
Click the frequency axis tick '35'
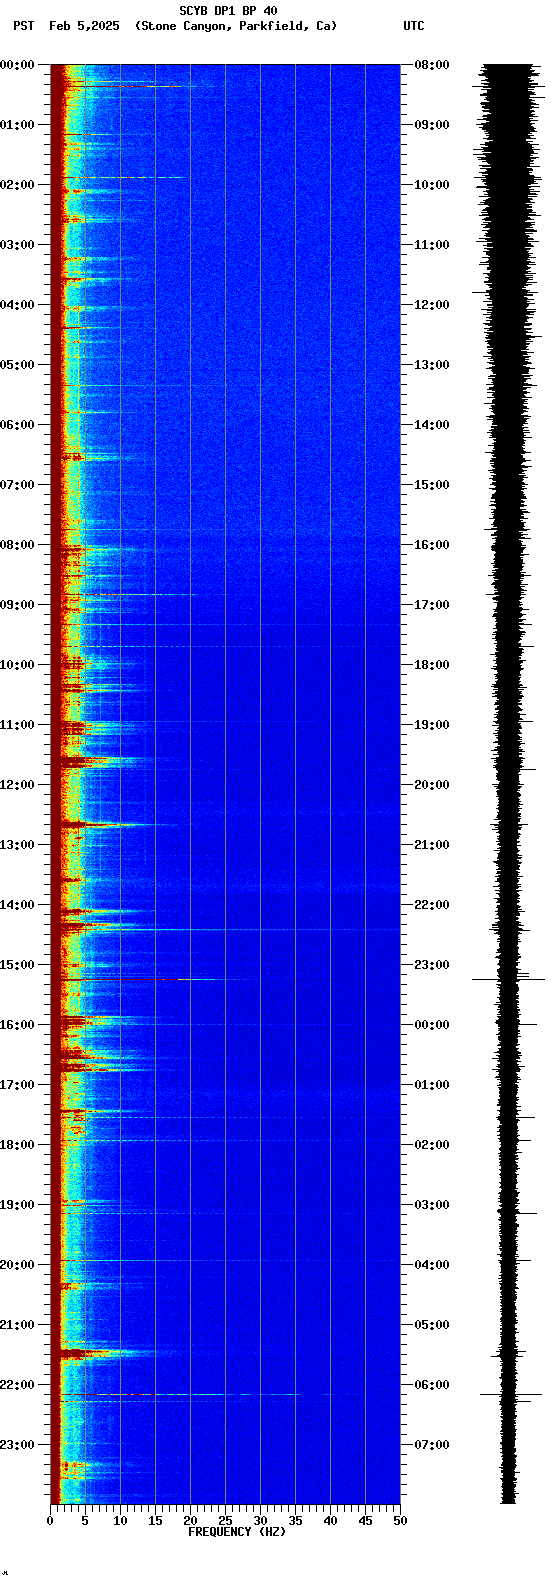click(x=295, y=1521)
